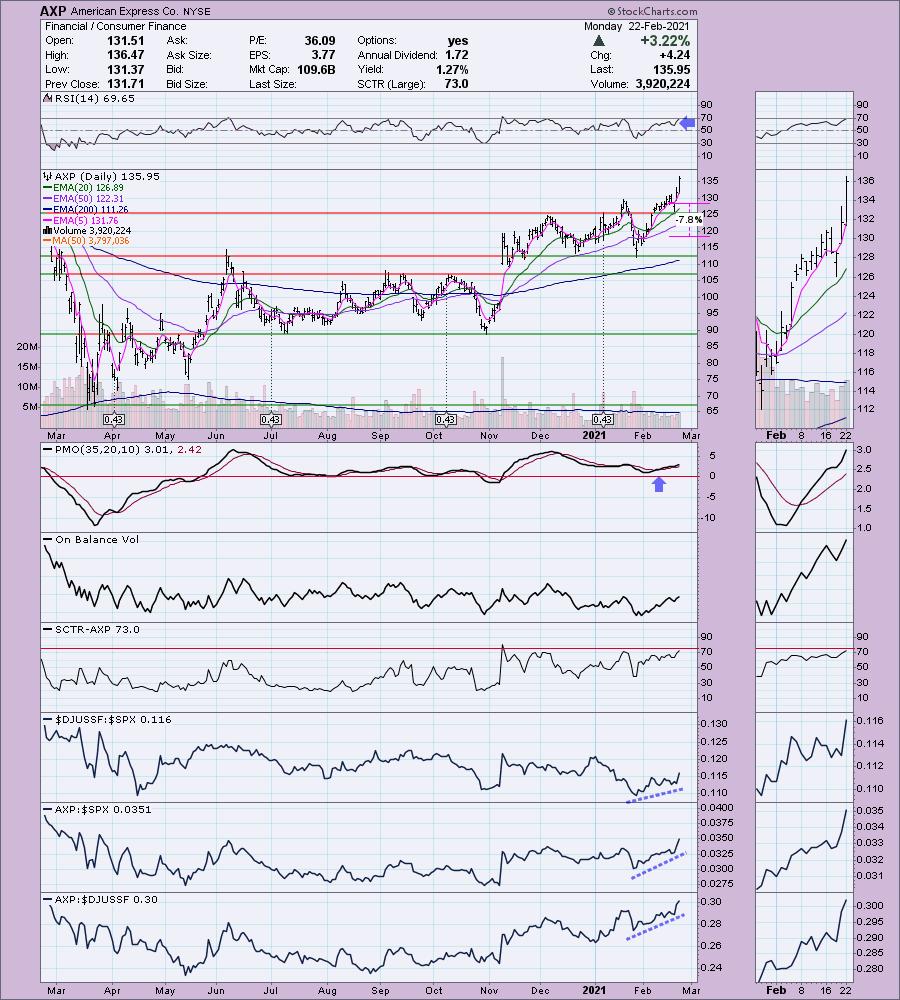Viewport: 900px width, 1000px height.
Task: Click the 0.43 dividend marker near Jul
Action: 271,419
